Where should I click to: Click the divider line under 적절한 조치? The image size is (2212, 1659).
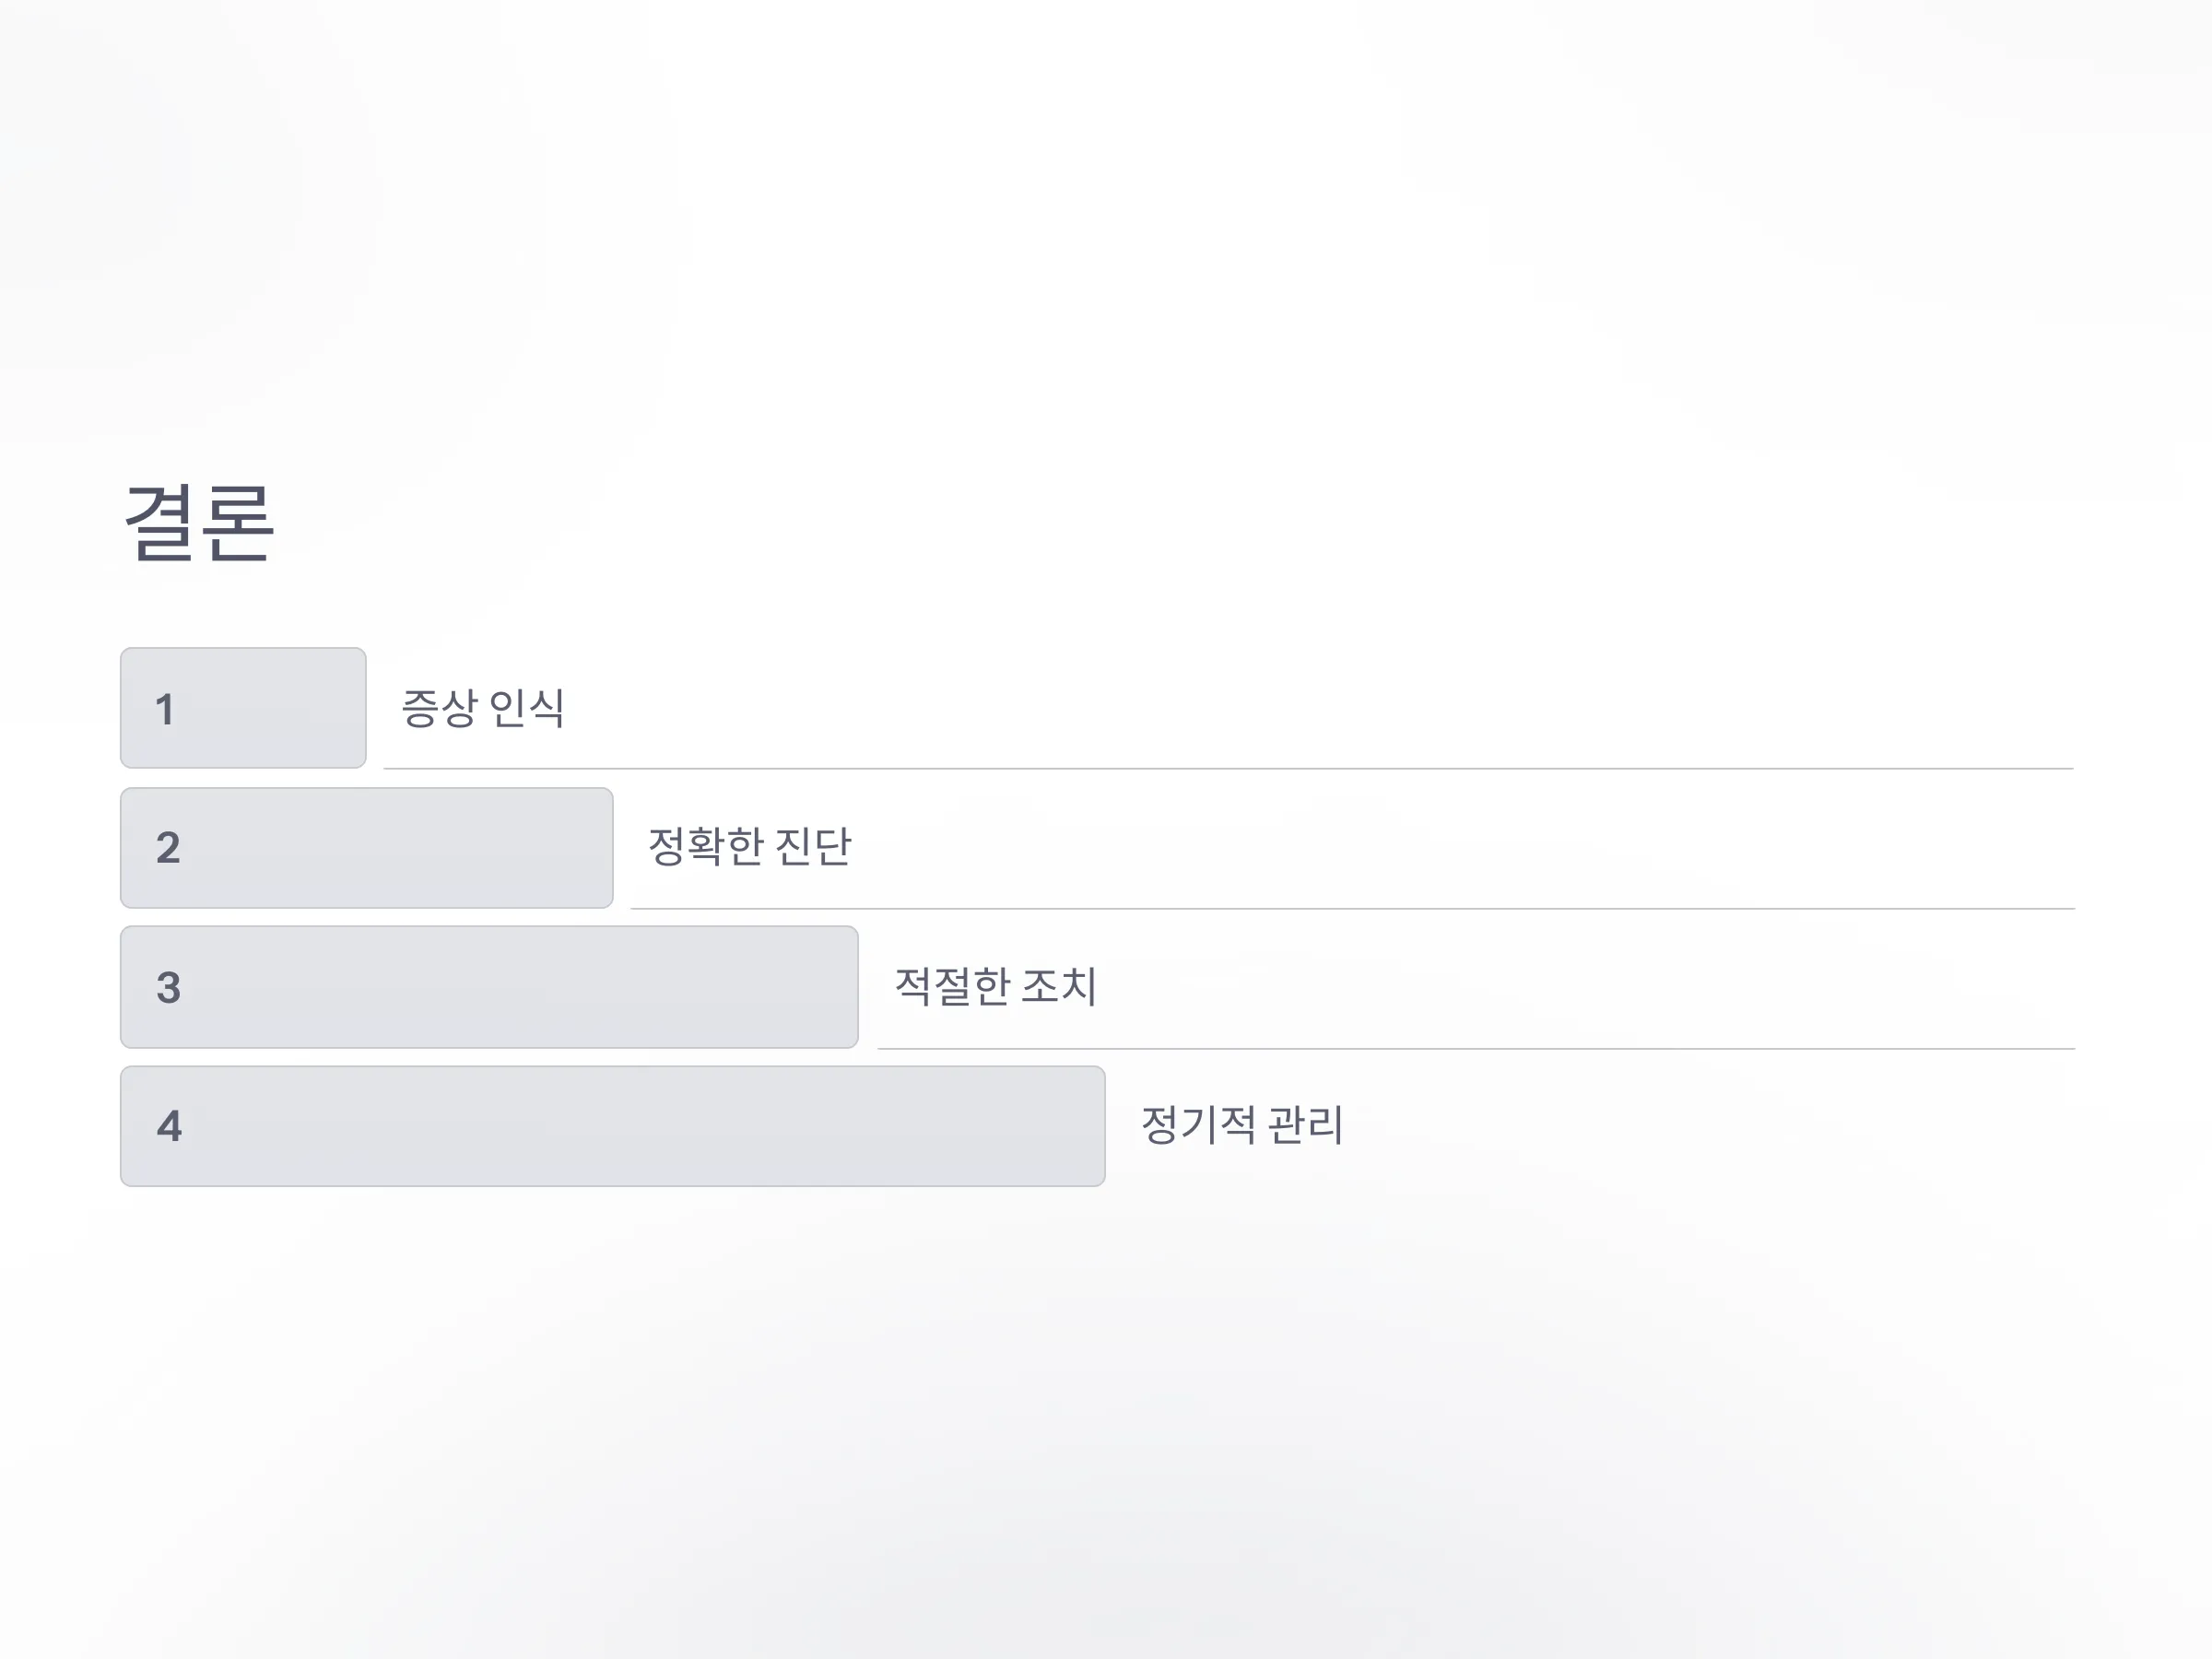click(x=1476, y=1048)
